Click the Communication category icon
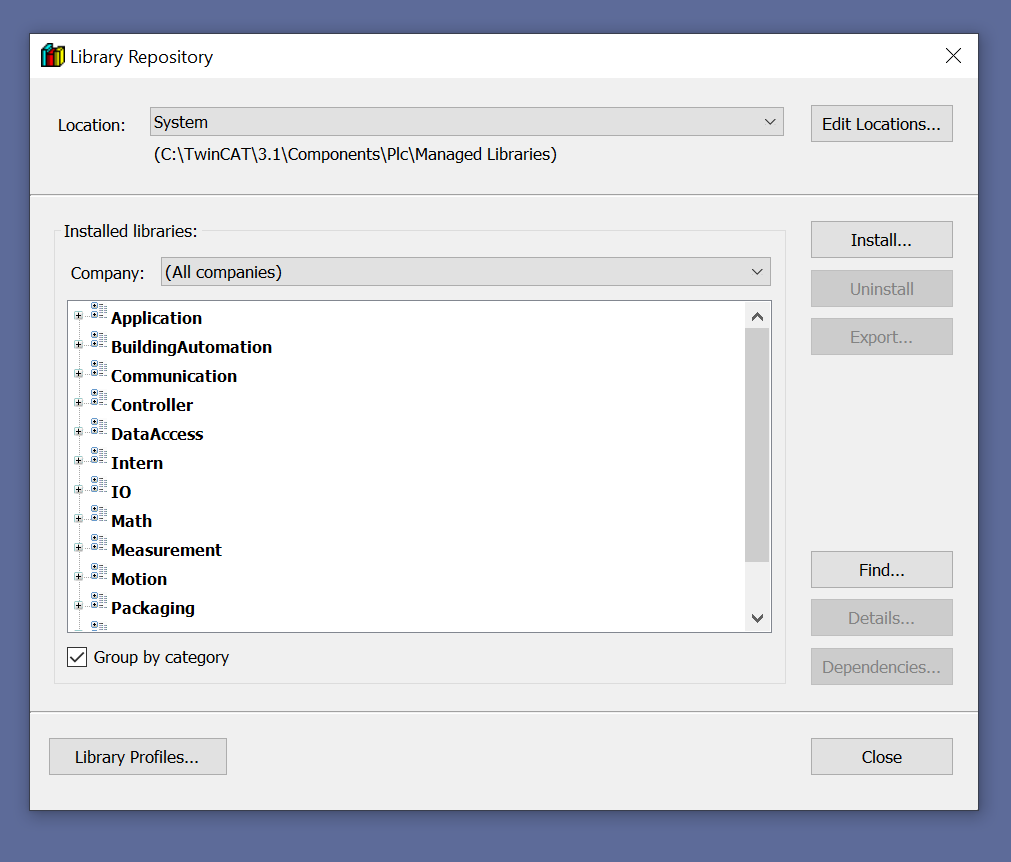Screen dimensions: 1011x862 coord(99,369)
